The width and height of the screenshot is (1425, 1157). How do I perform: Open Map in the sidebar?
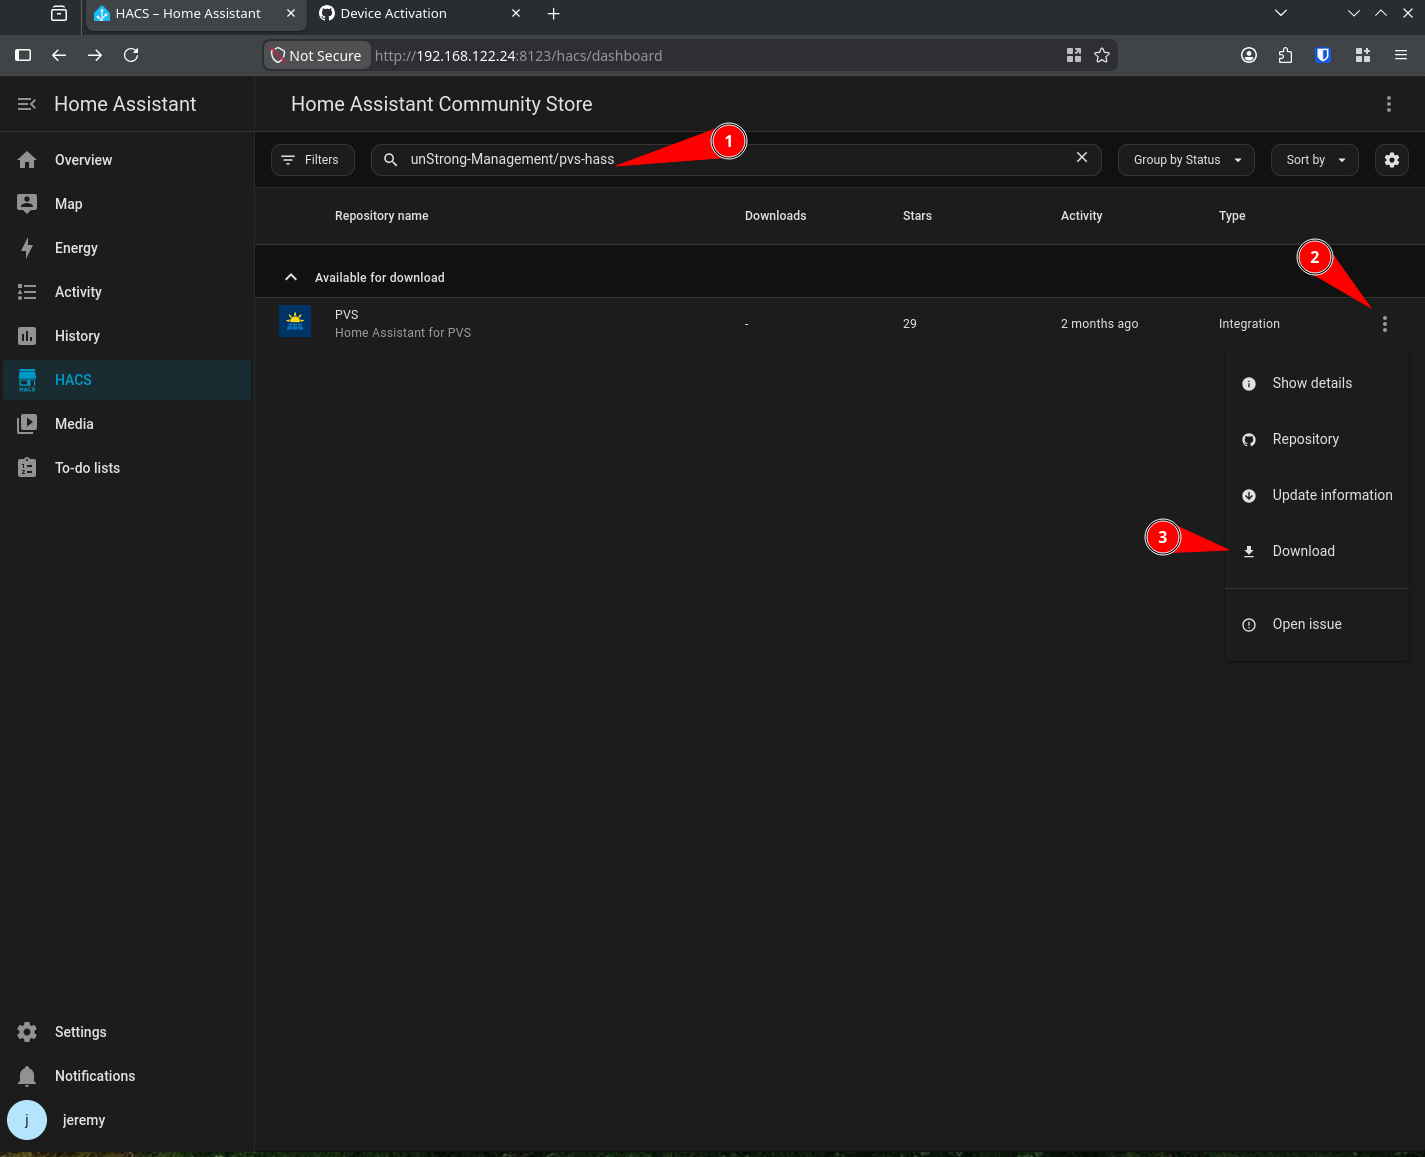pyautogui.click(x=127, y=204)
